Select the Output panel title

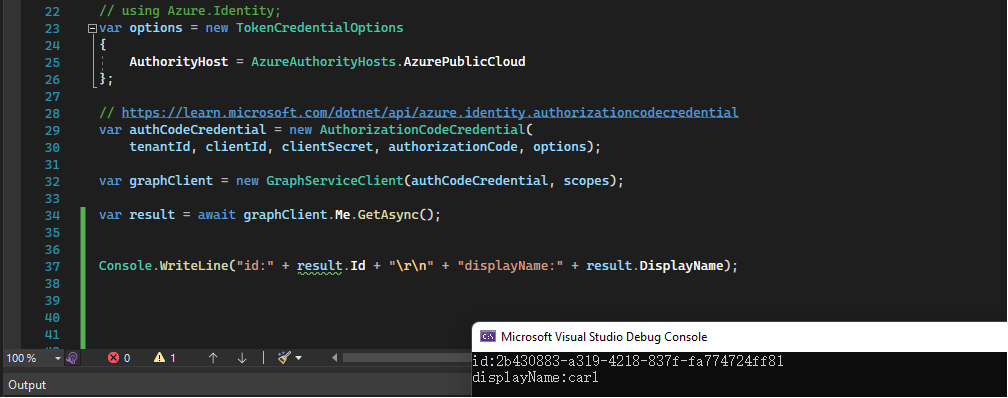coord(27,385)
